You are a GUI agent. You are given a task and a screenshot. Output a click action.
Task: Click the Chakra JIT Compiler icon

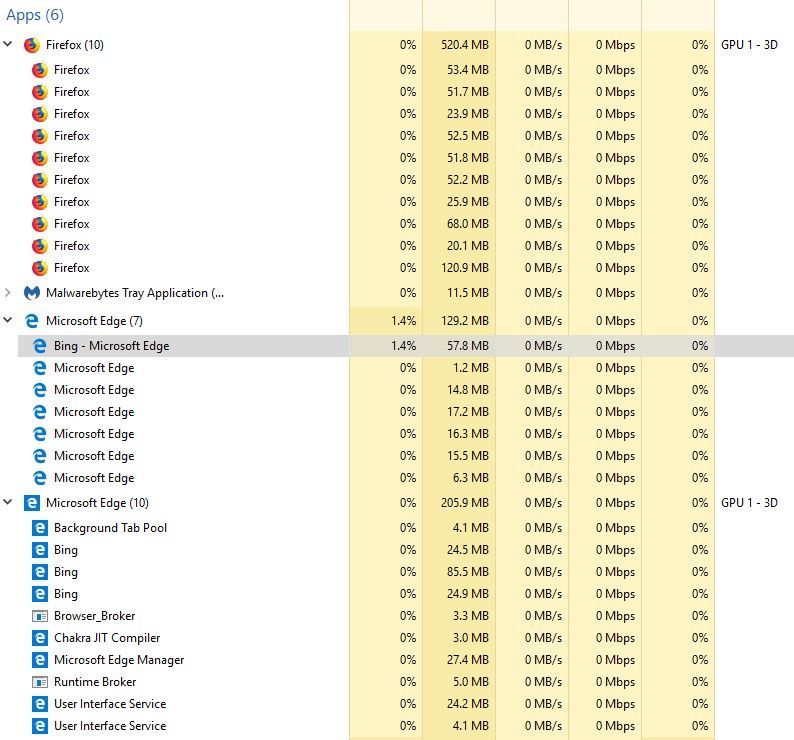click(39, 638)
